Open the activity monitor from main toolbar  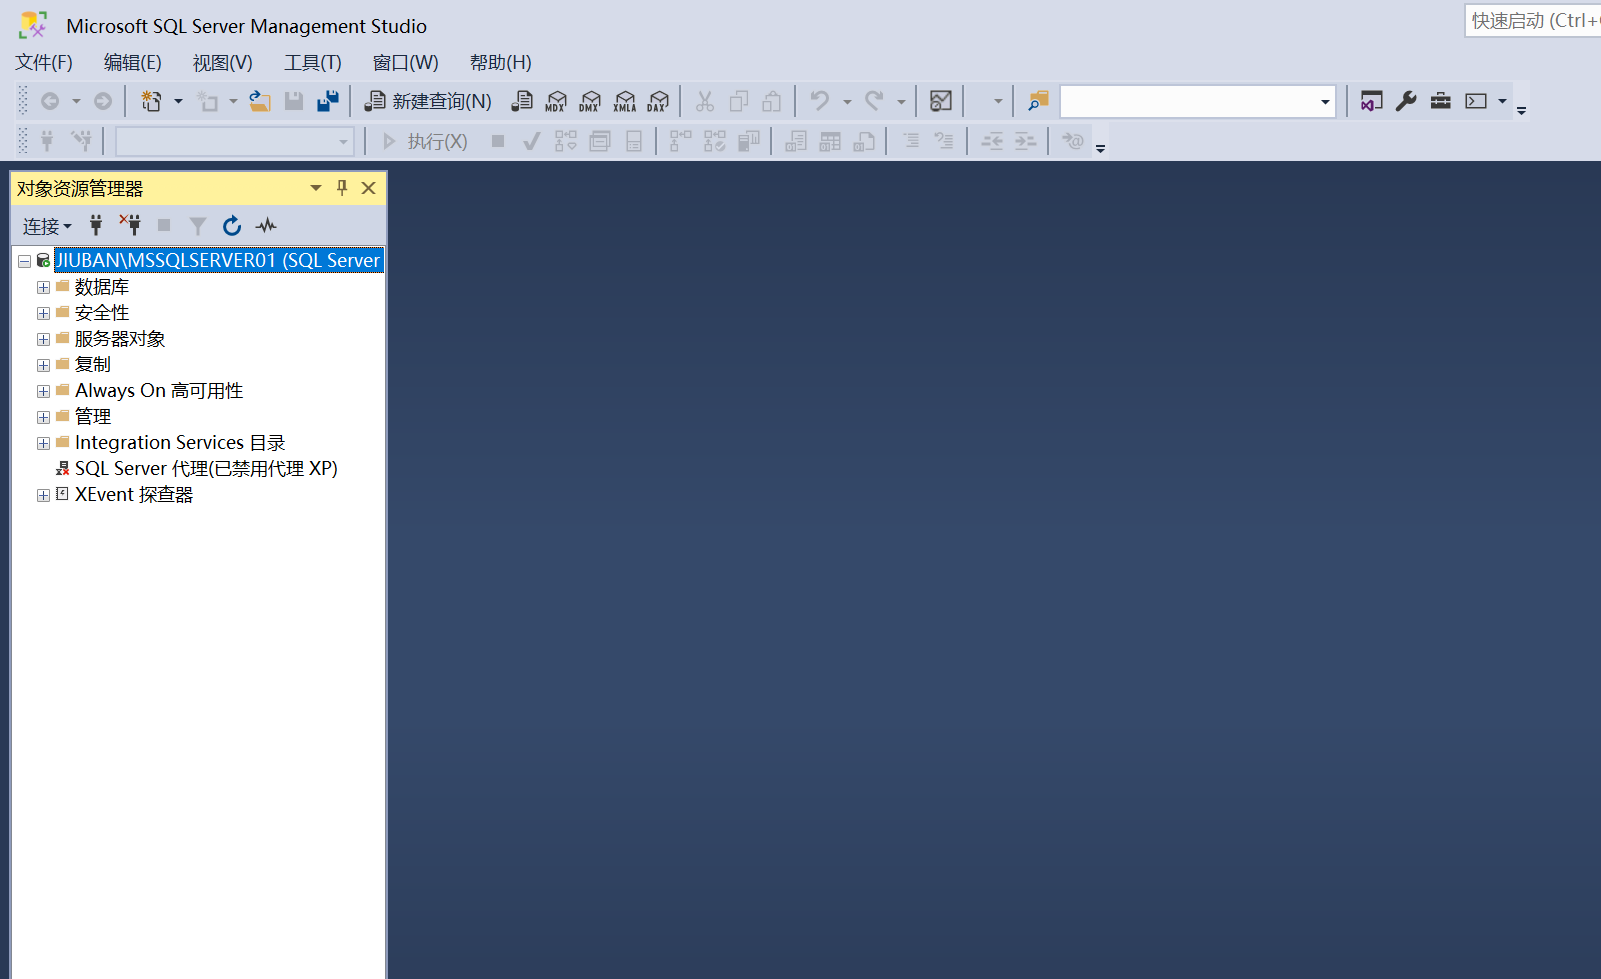(x=941, y=101)
